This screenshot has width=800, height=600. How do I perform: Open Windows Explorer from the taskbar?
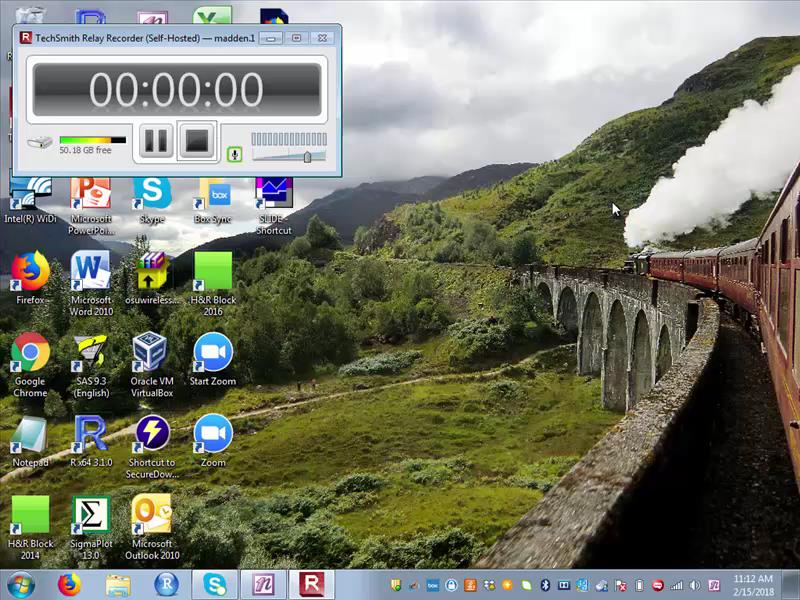pyautogui.click(x=118, y=584)
